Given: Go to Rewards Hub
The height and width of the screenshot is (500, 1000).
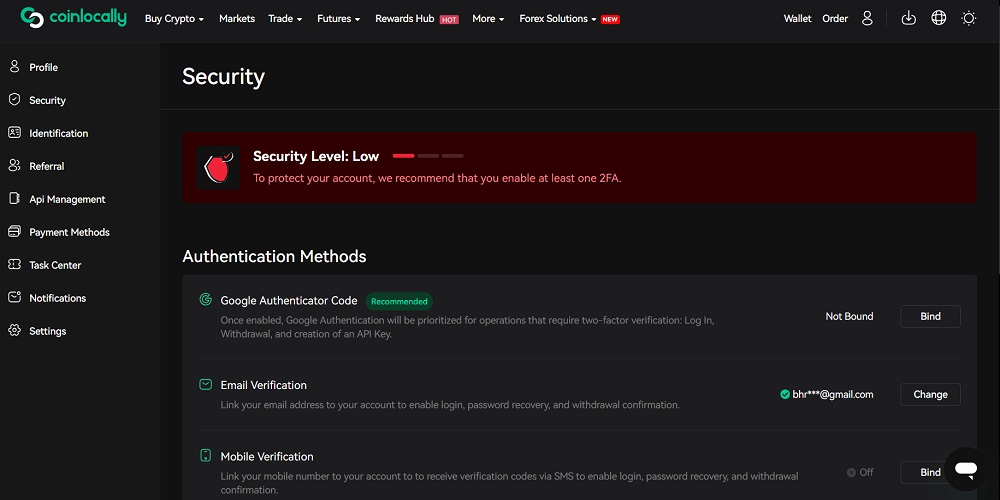Looking at the screenshot, I should [x=405, y=19].
